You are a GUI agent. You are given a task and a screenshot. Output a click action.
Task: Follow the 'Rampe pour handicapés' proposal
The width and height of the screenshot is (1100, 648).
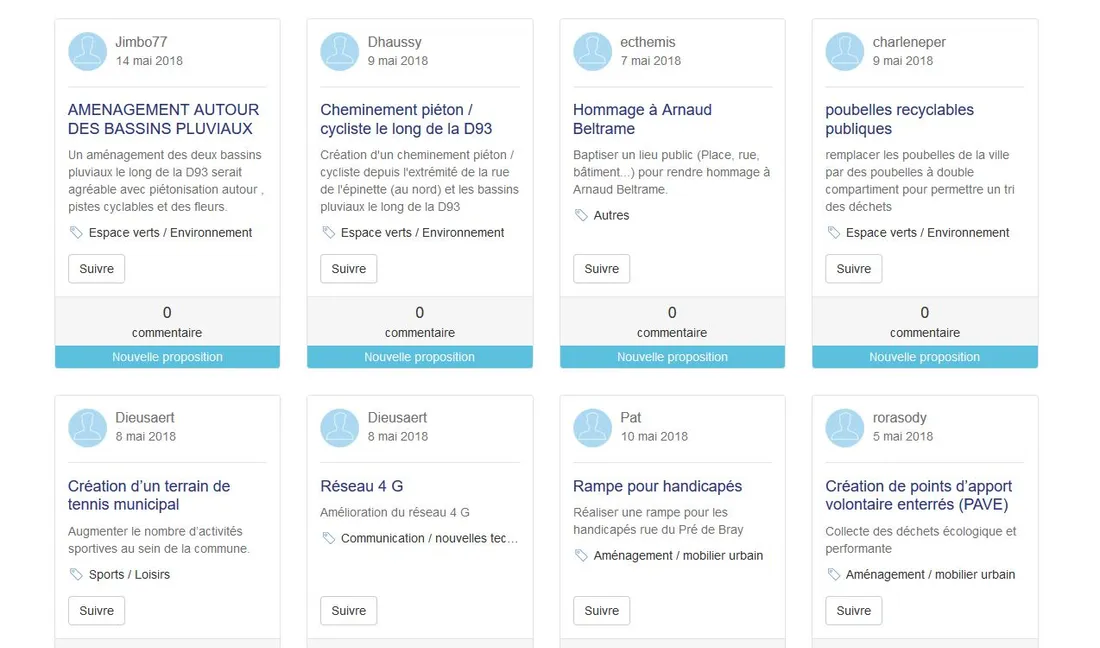pos(601,611)
